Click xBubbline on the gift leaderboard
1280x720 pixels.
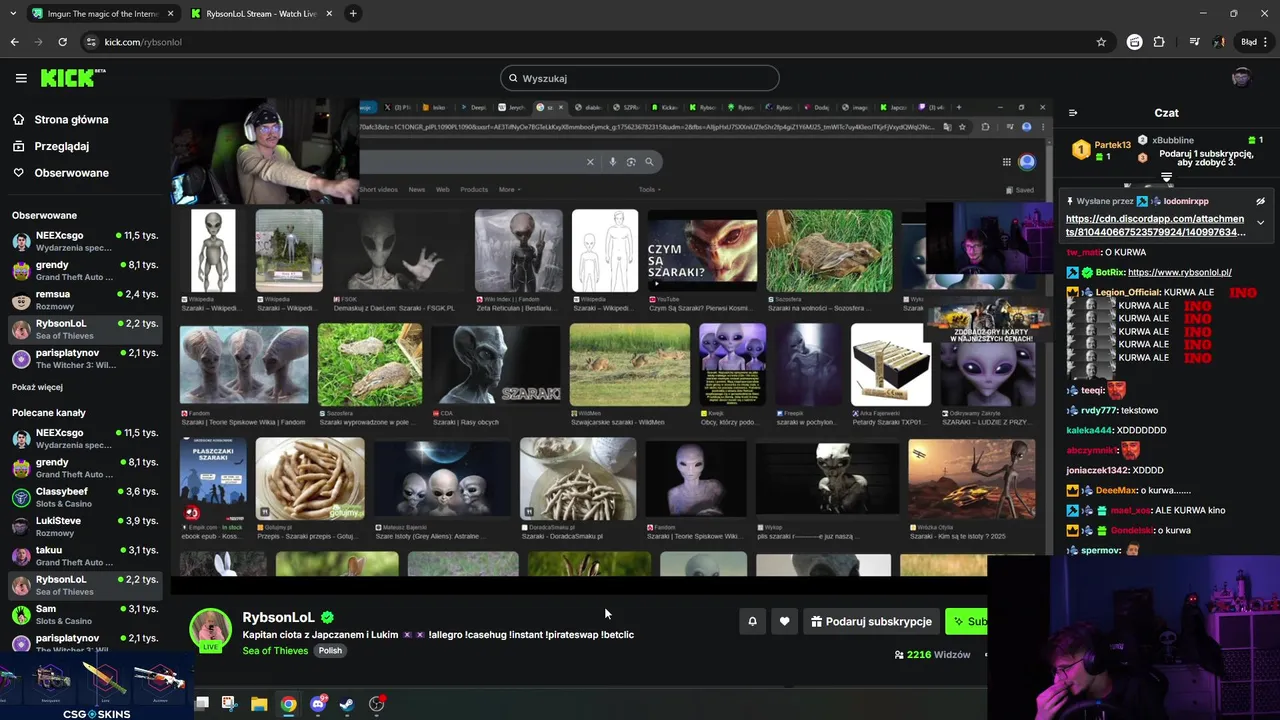1173,140
